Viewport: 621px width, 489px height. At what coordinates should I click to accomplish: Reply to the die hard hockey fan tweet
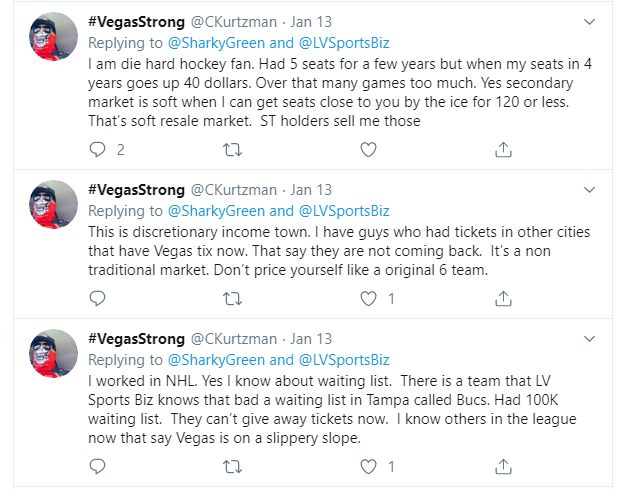(98, 149)
